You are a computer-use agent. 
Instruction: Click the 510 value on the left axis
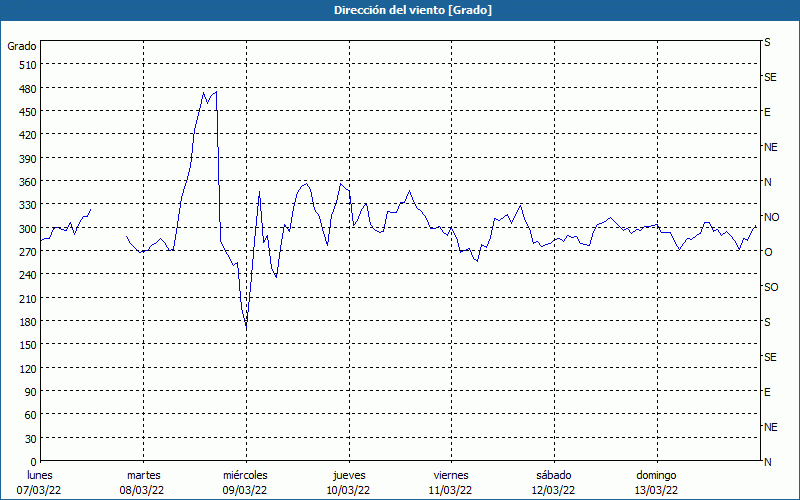[28, 65]
